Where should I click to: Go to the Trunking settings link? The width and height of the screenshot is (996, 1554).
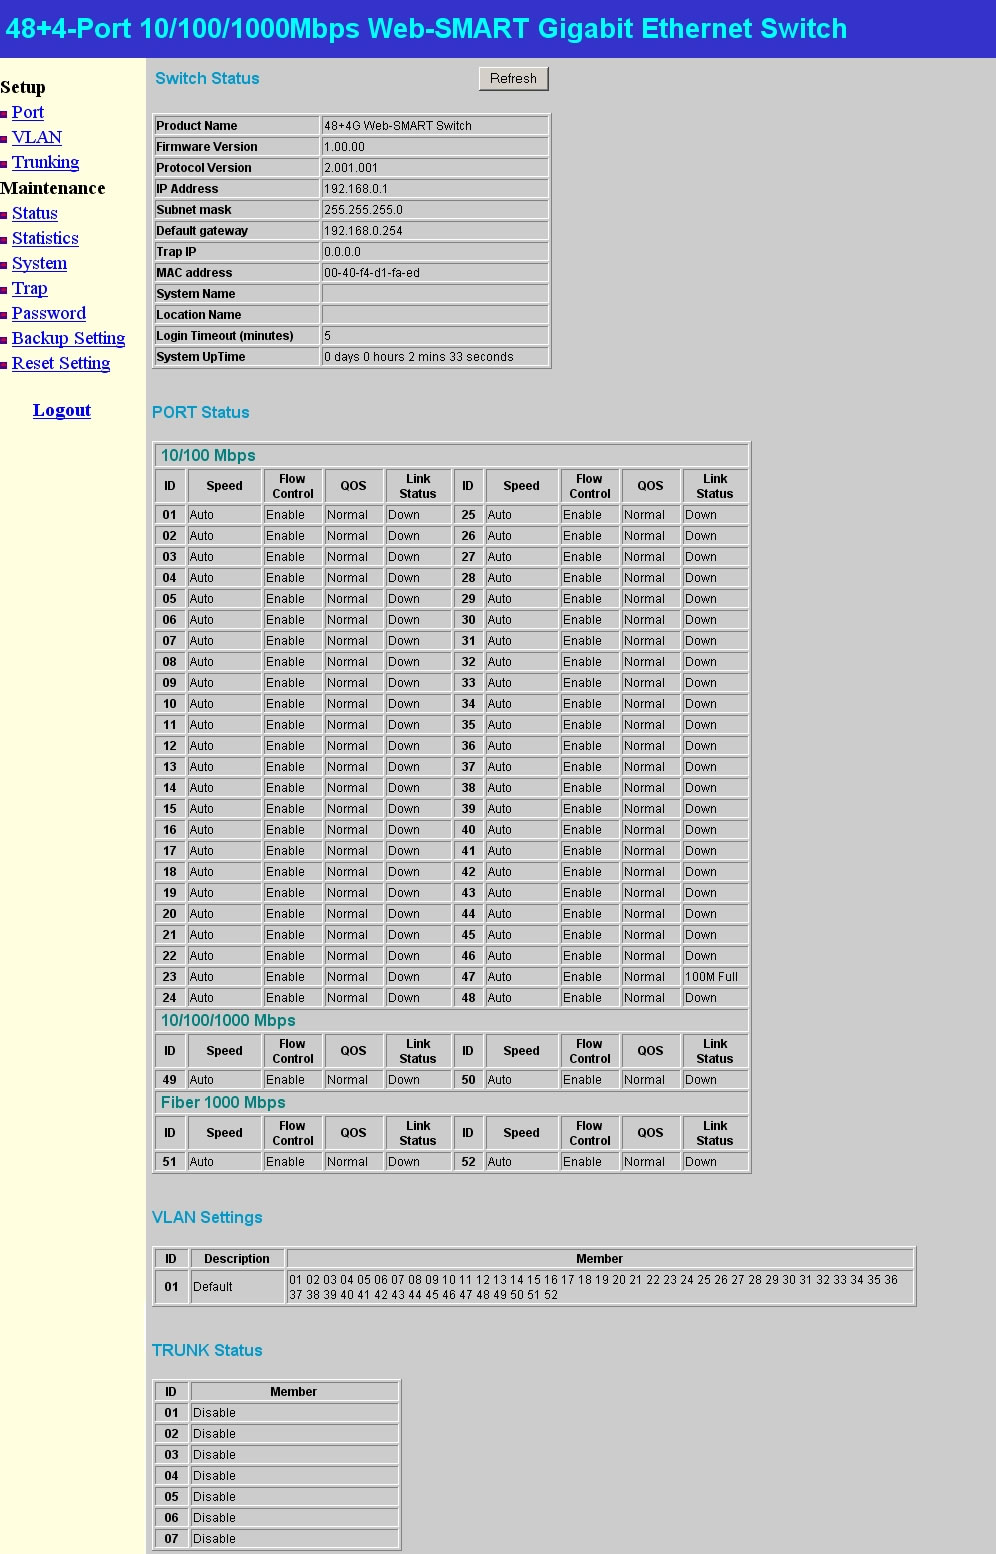(45, 162)
